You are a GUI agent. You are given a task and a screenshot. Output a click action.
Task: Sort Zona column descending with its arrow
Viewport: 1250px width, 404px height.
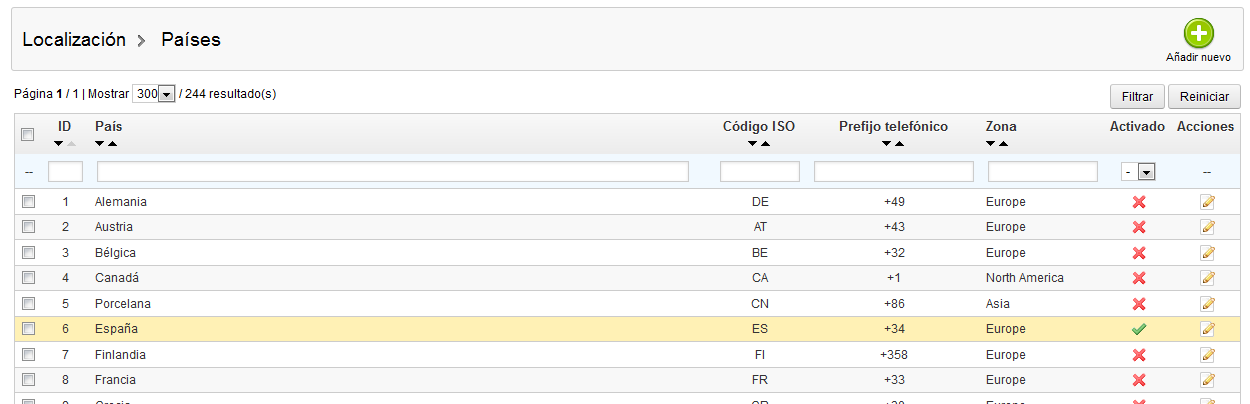991,144
